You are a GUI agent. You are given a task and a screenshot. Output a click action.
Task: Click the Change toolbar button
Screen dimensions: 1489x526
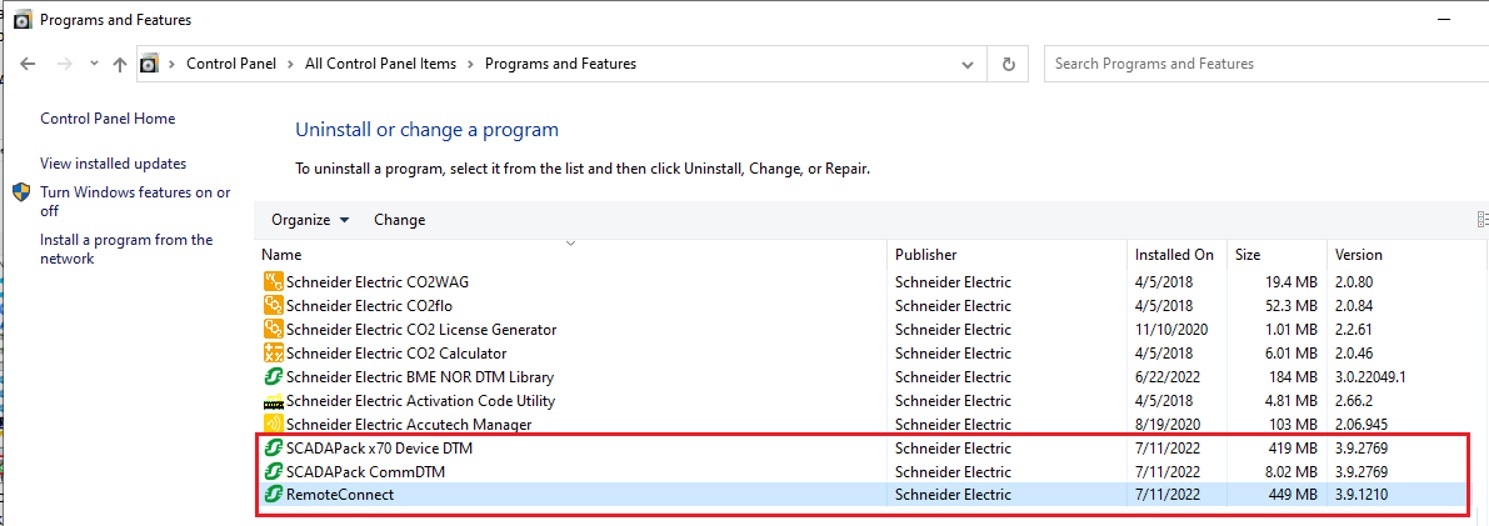[x=399, y=220]
